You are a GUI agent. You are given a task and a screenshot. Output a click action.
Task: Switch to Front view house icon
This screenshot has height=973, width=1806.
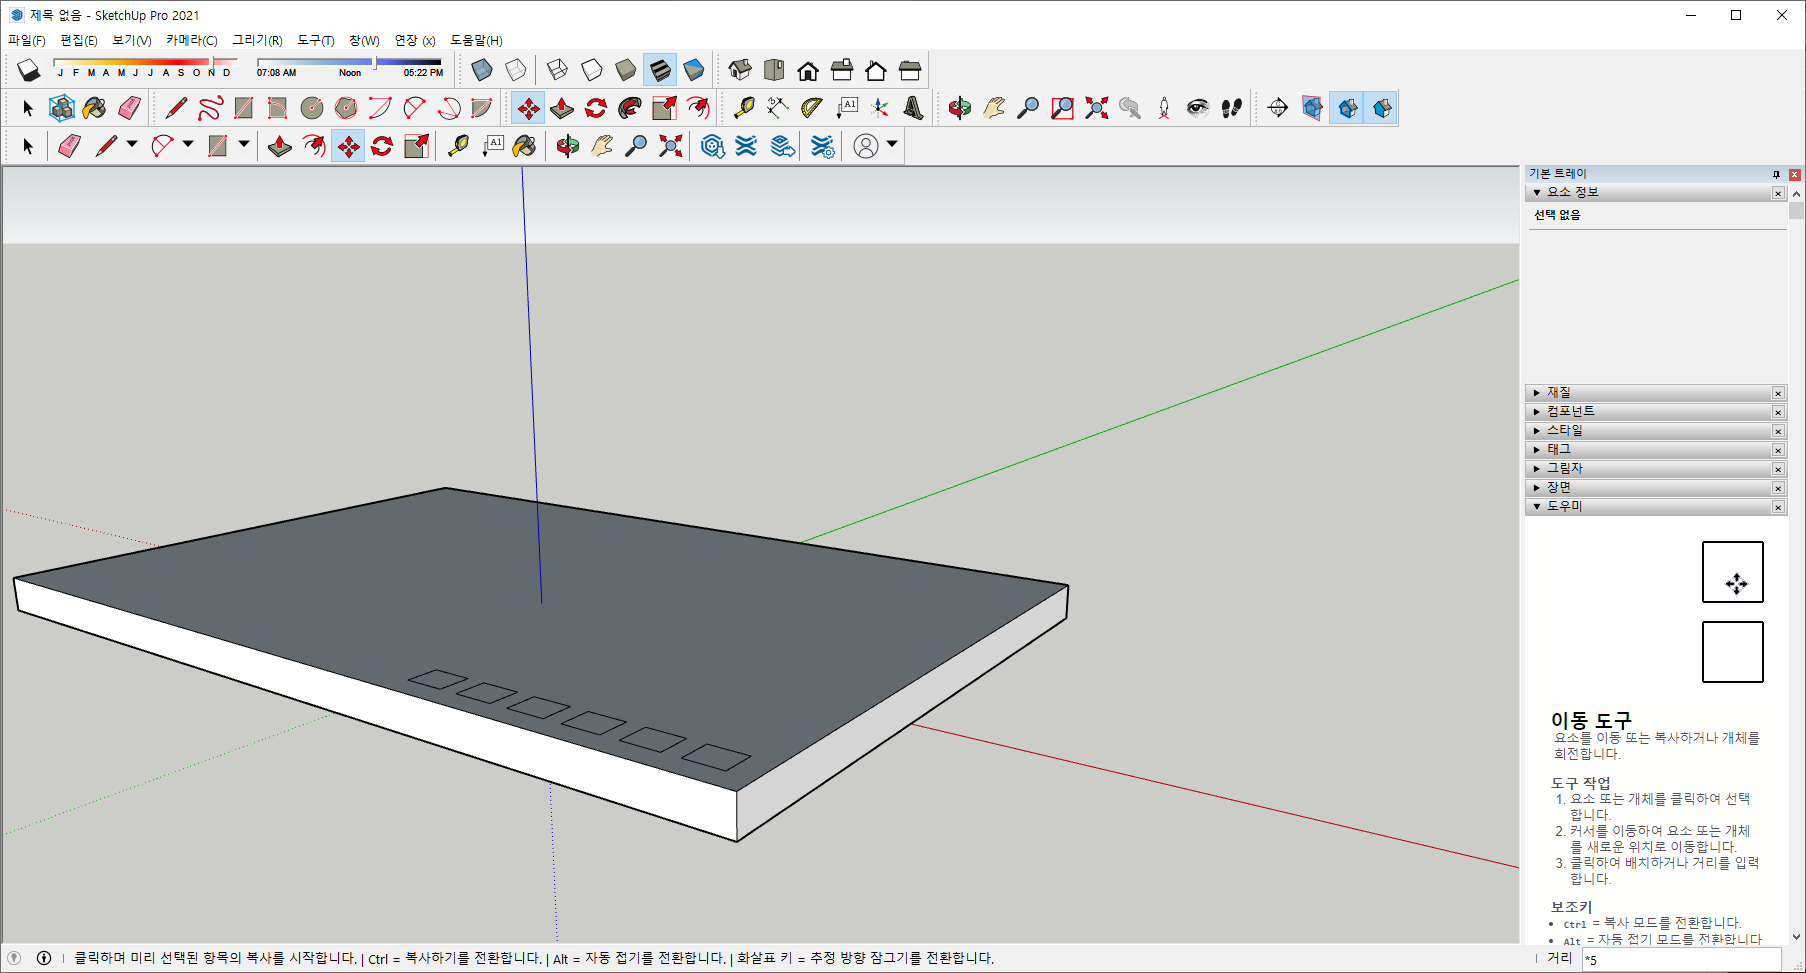click(808, 70)
